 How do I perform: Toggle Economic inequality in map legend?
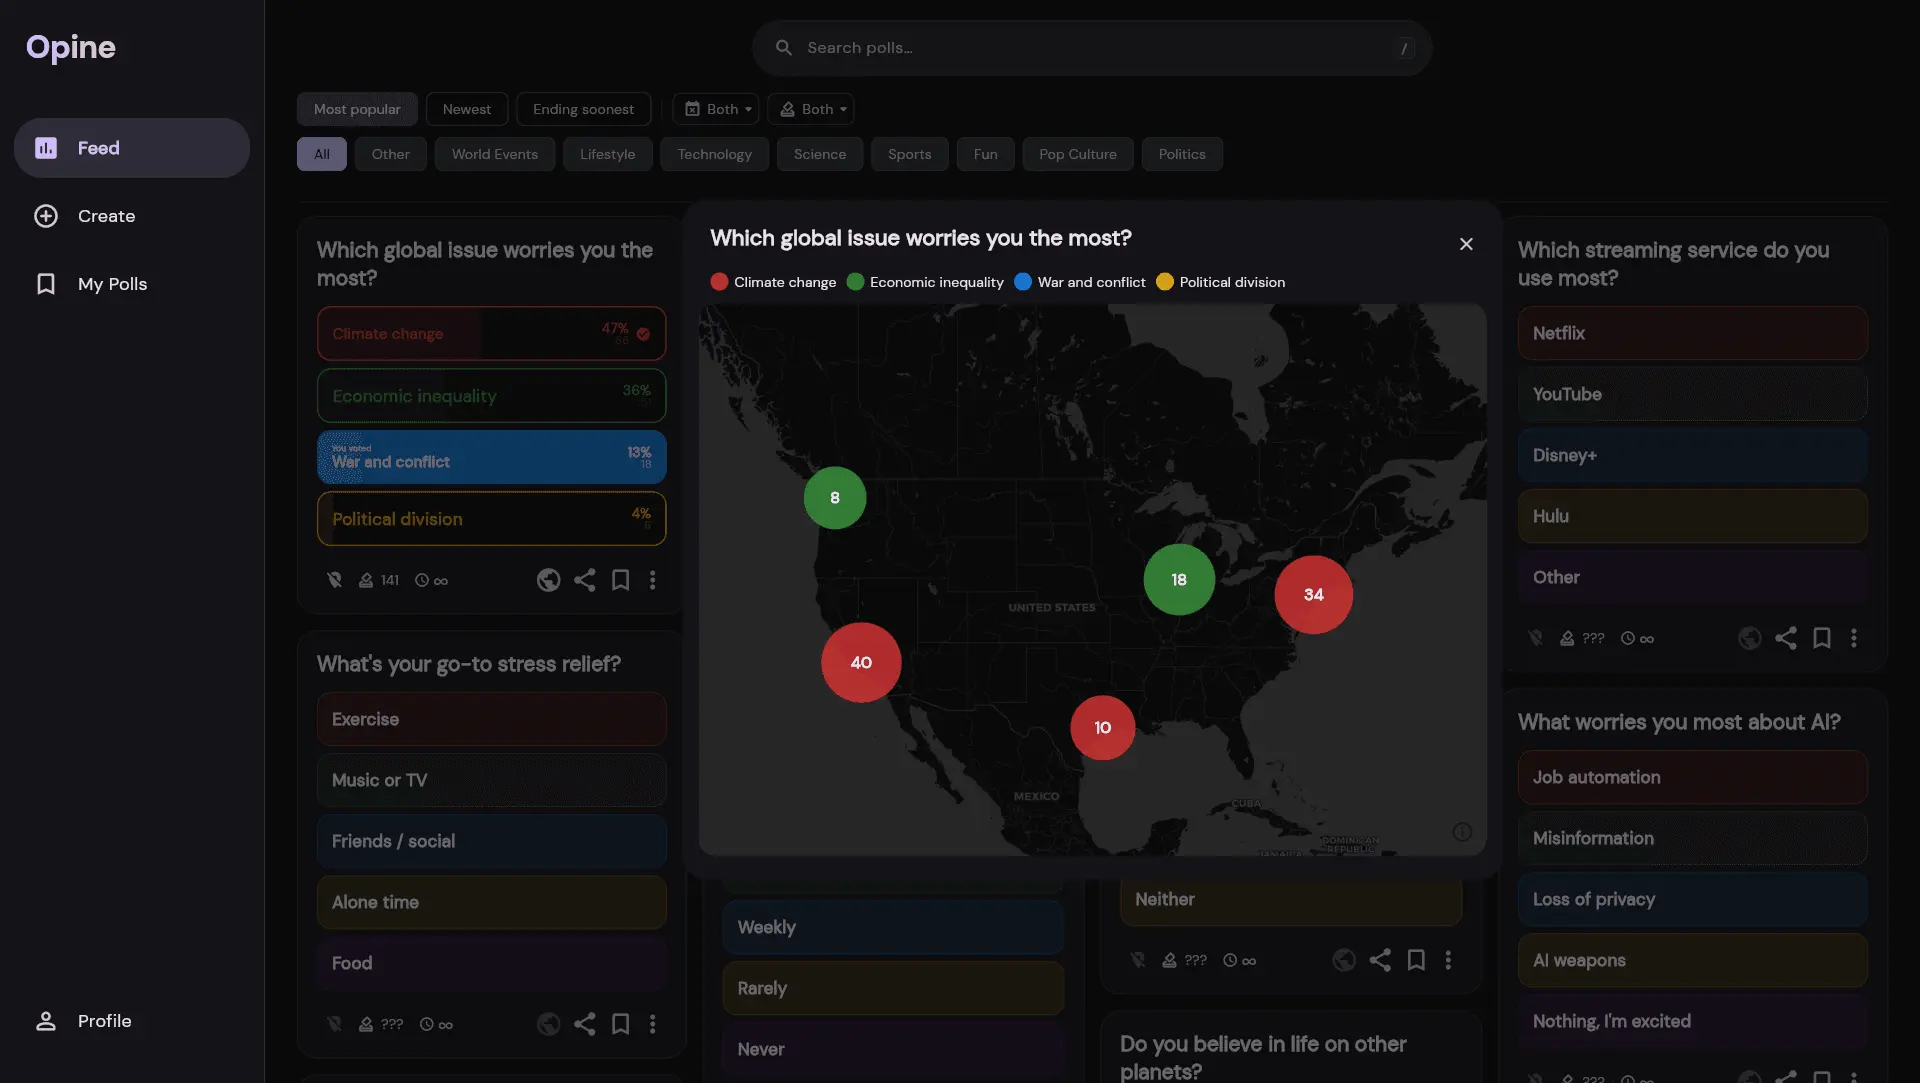pyautogui.click(x=925, y=282)
